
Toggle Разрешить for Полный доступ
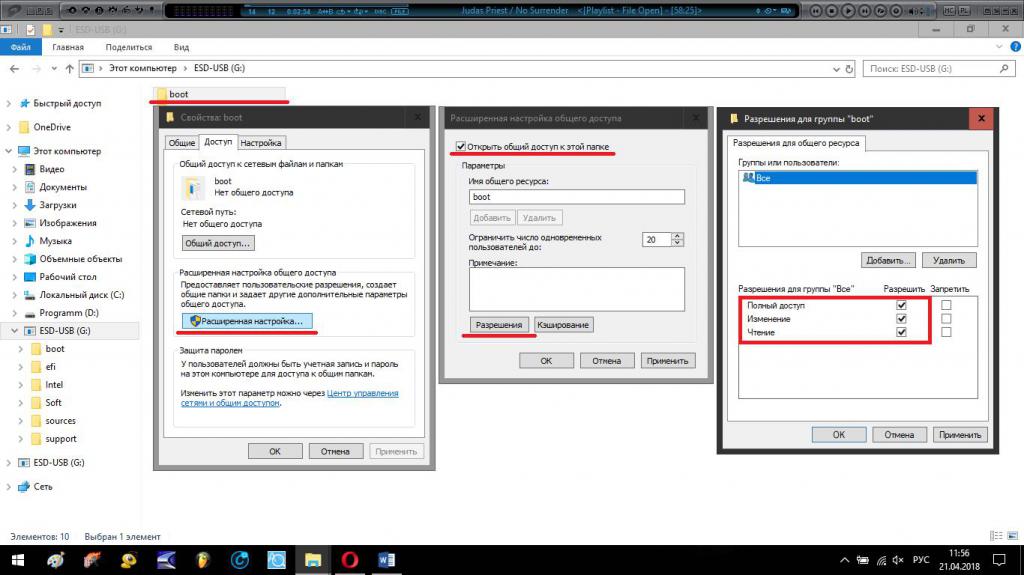(x=901, y=305)
